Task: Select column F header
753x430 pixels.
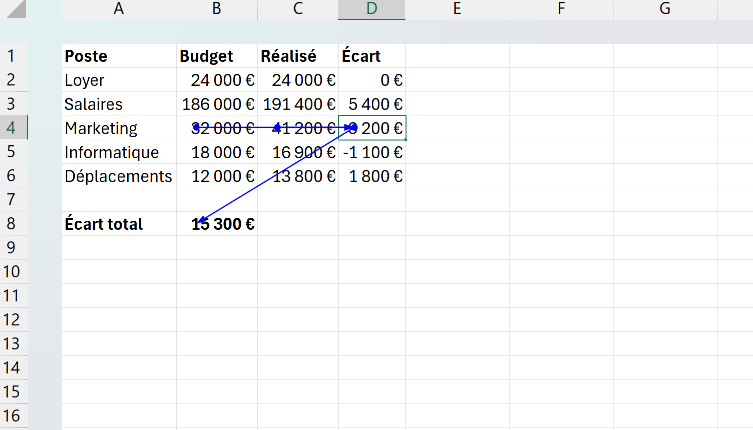Action: [561, 9]
